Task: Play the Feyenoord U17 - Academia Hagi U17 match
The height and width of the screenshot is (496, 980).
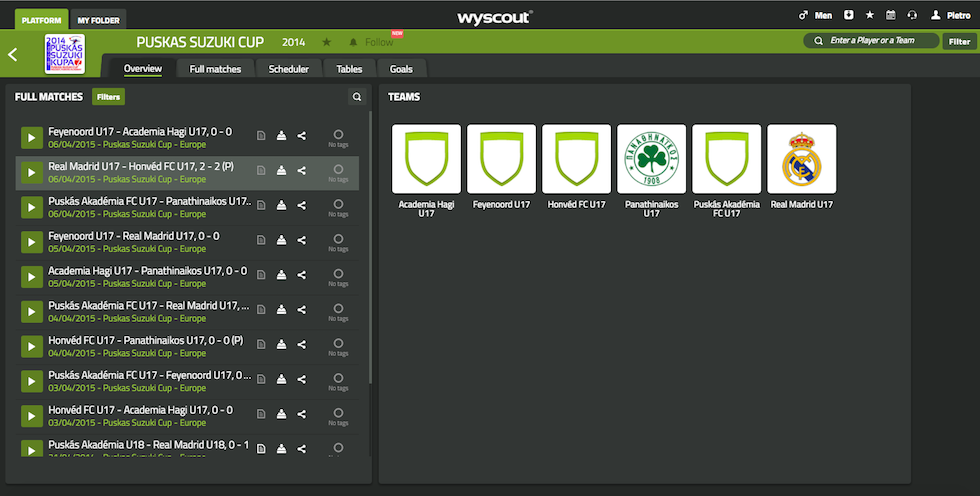Action: [x=31, y=137]
